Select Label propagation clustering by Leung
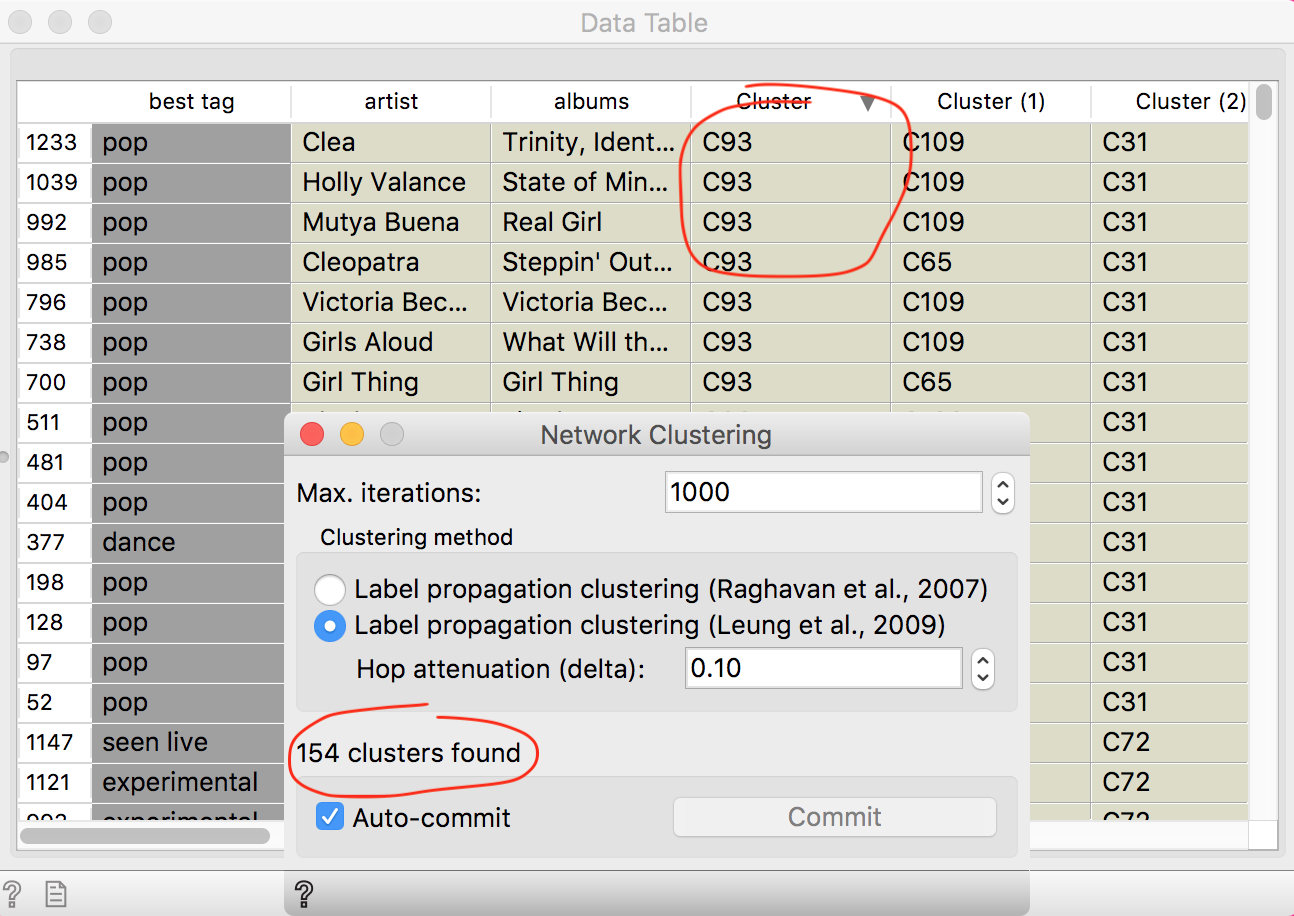Viewport: 1294px width, 916px height. (x=330, y=626)
